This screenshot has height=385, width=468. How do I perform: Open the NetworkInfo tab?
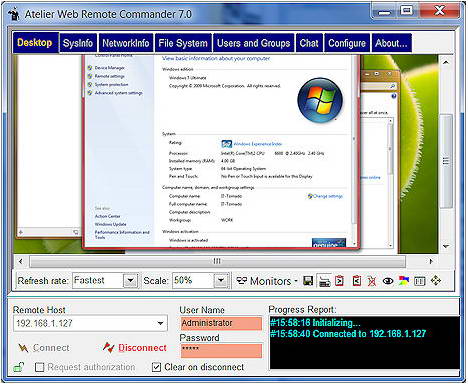click(x=126, y=43)
